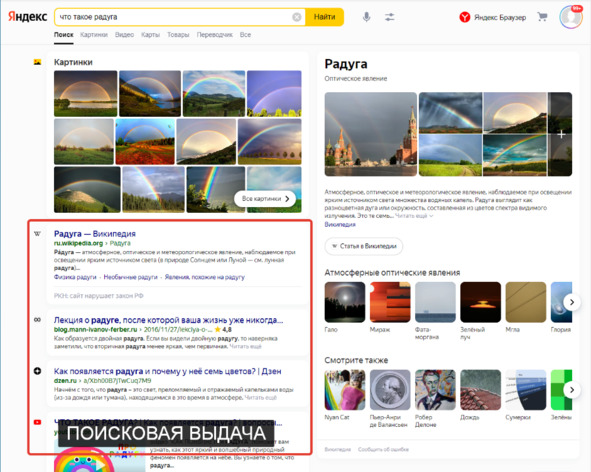Open the shopping cart icon

tap(542, 17)
